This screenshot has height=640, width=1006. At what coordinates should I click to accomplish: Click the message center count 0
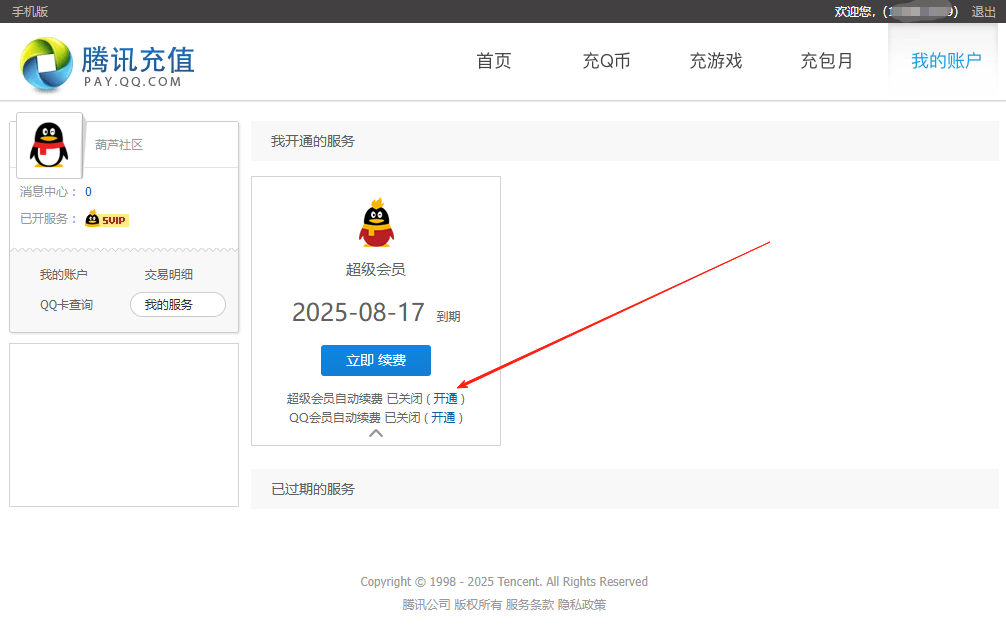(x=89, y=192)
